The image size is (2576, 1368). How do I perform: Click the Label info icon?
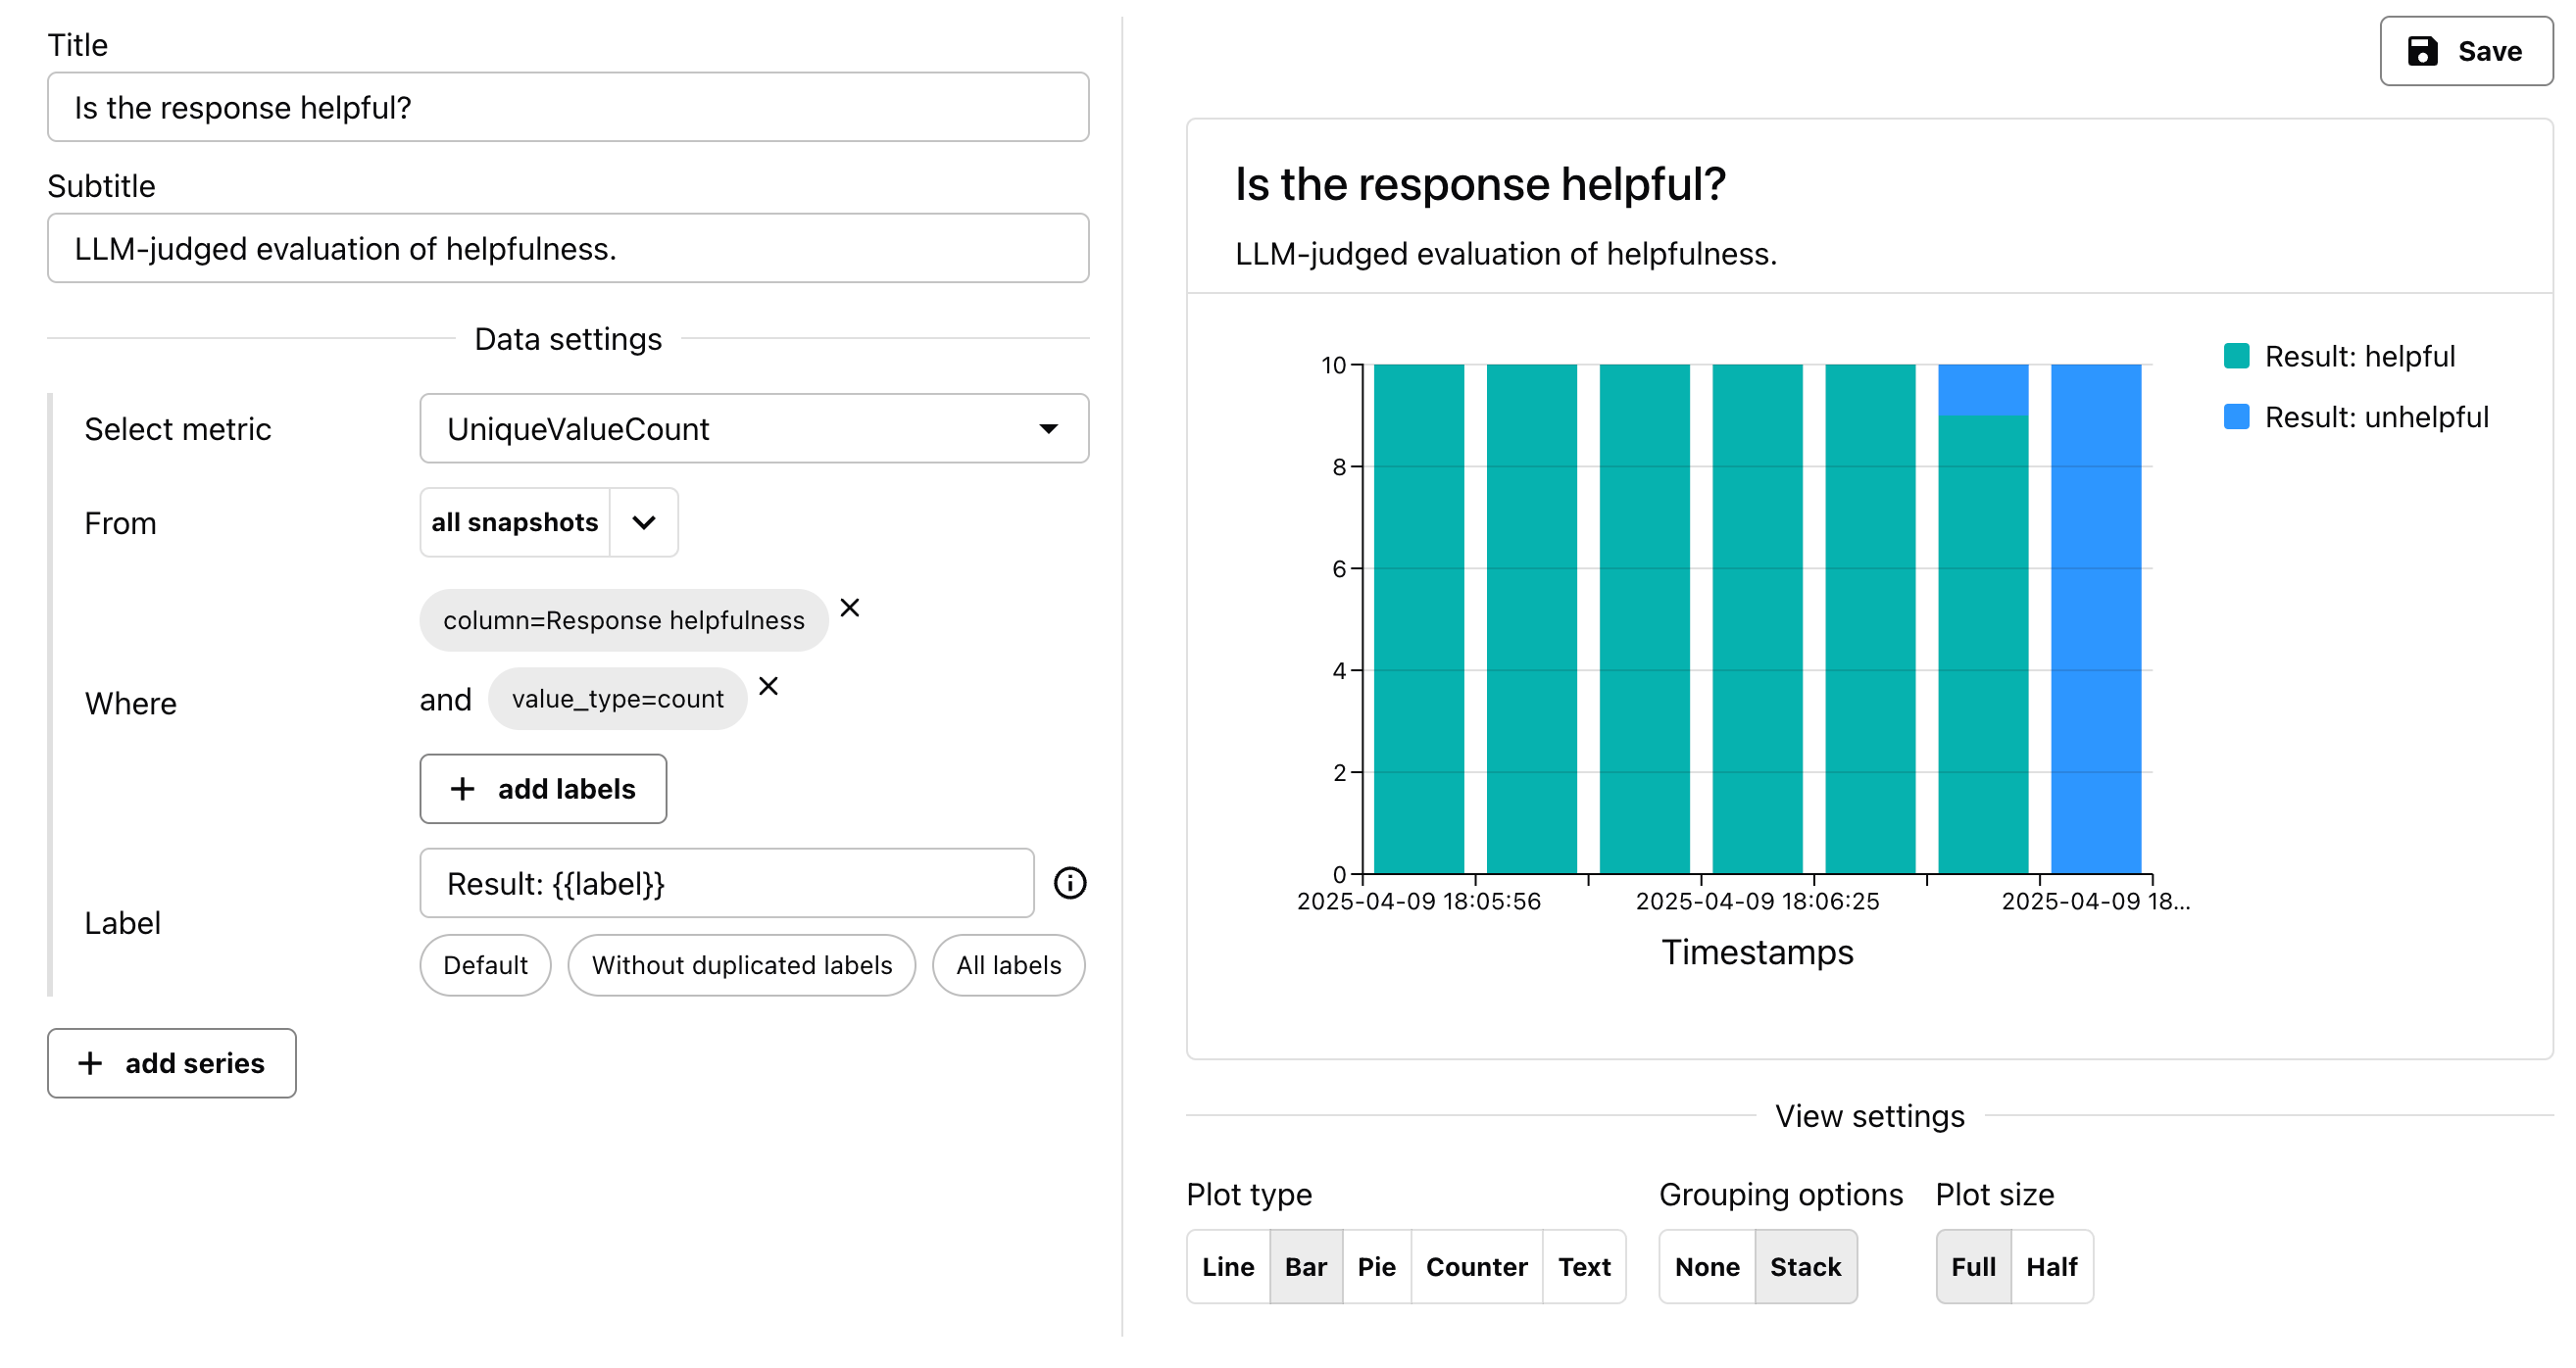tap(1069, 883)
